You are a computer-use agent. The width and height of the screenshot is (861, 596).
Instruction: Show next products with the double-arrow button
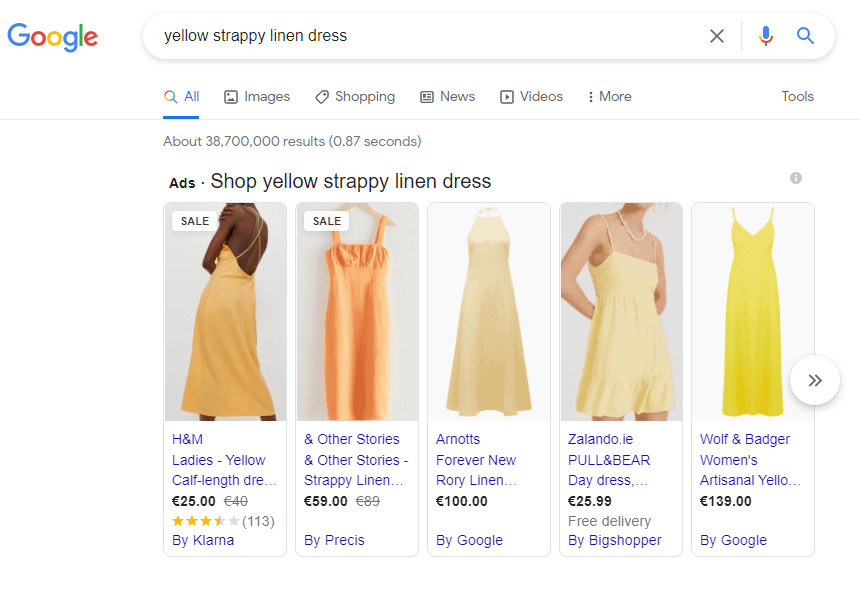pos(815,380)
